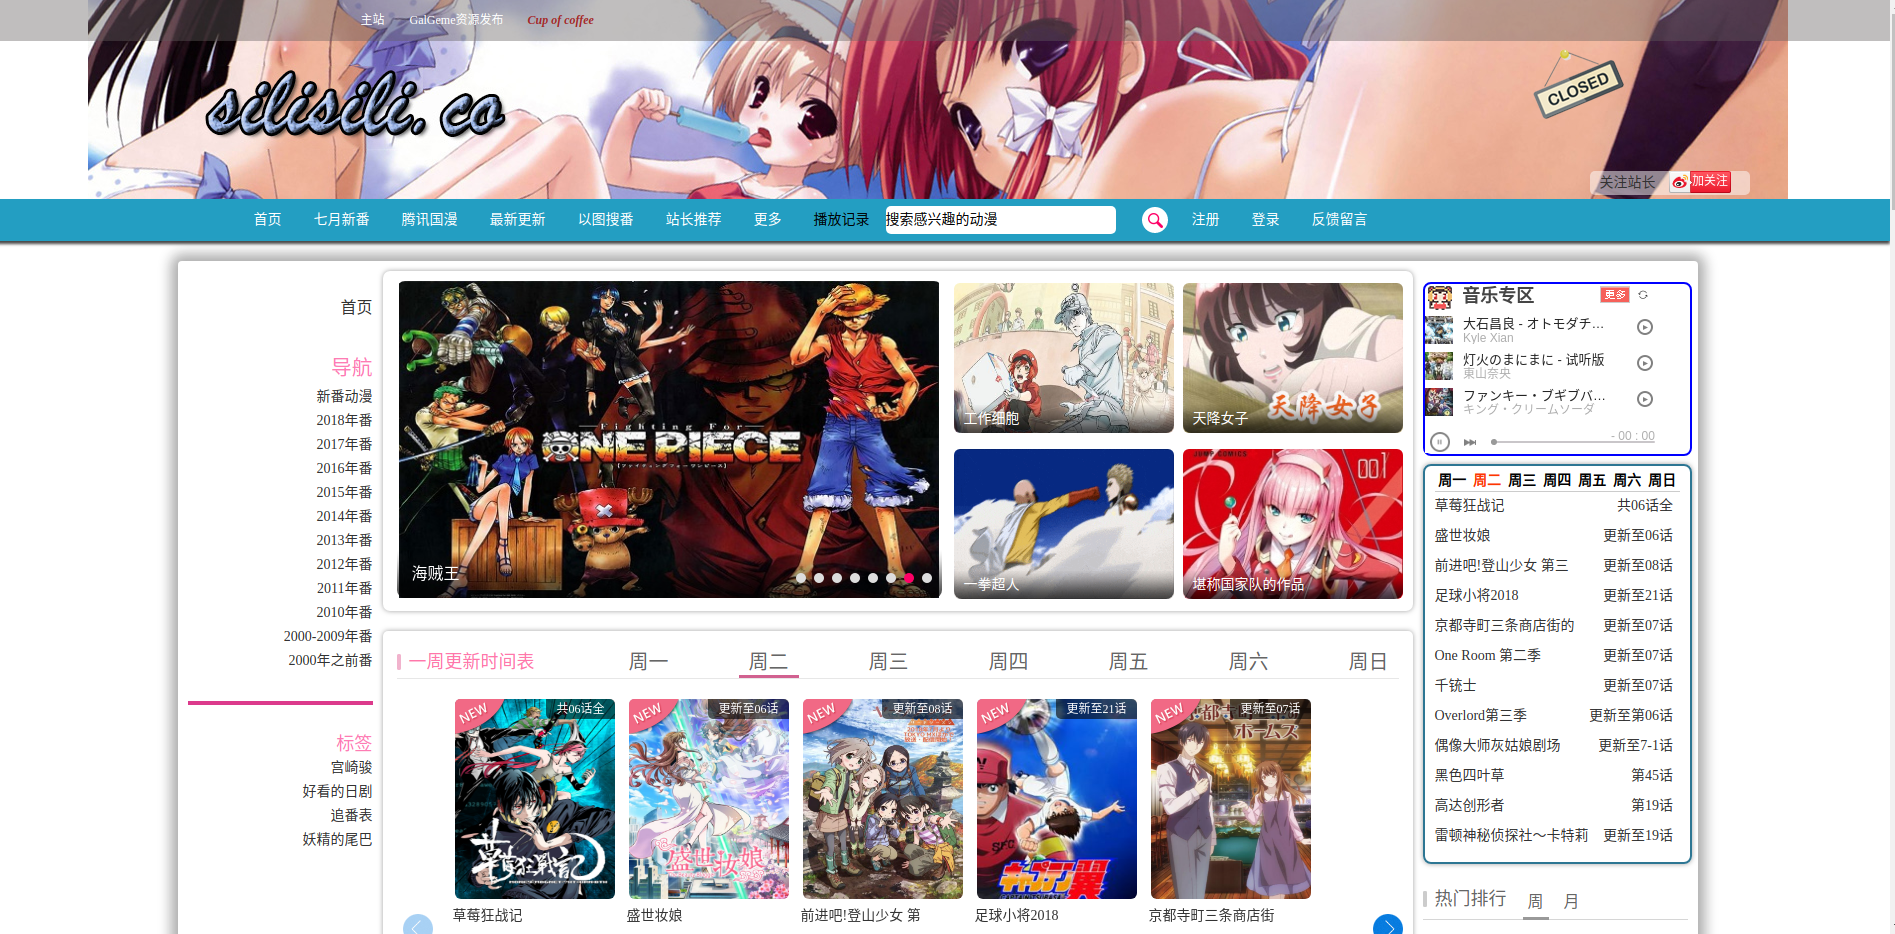Select the last banner carousel dot
The image size is (1895, 934).
[x=927, y=578]
